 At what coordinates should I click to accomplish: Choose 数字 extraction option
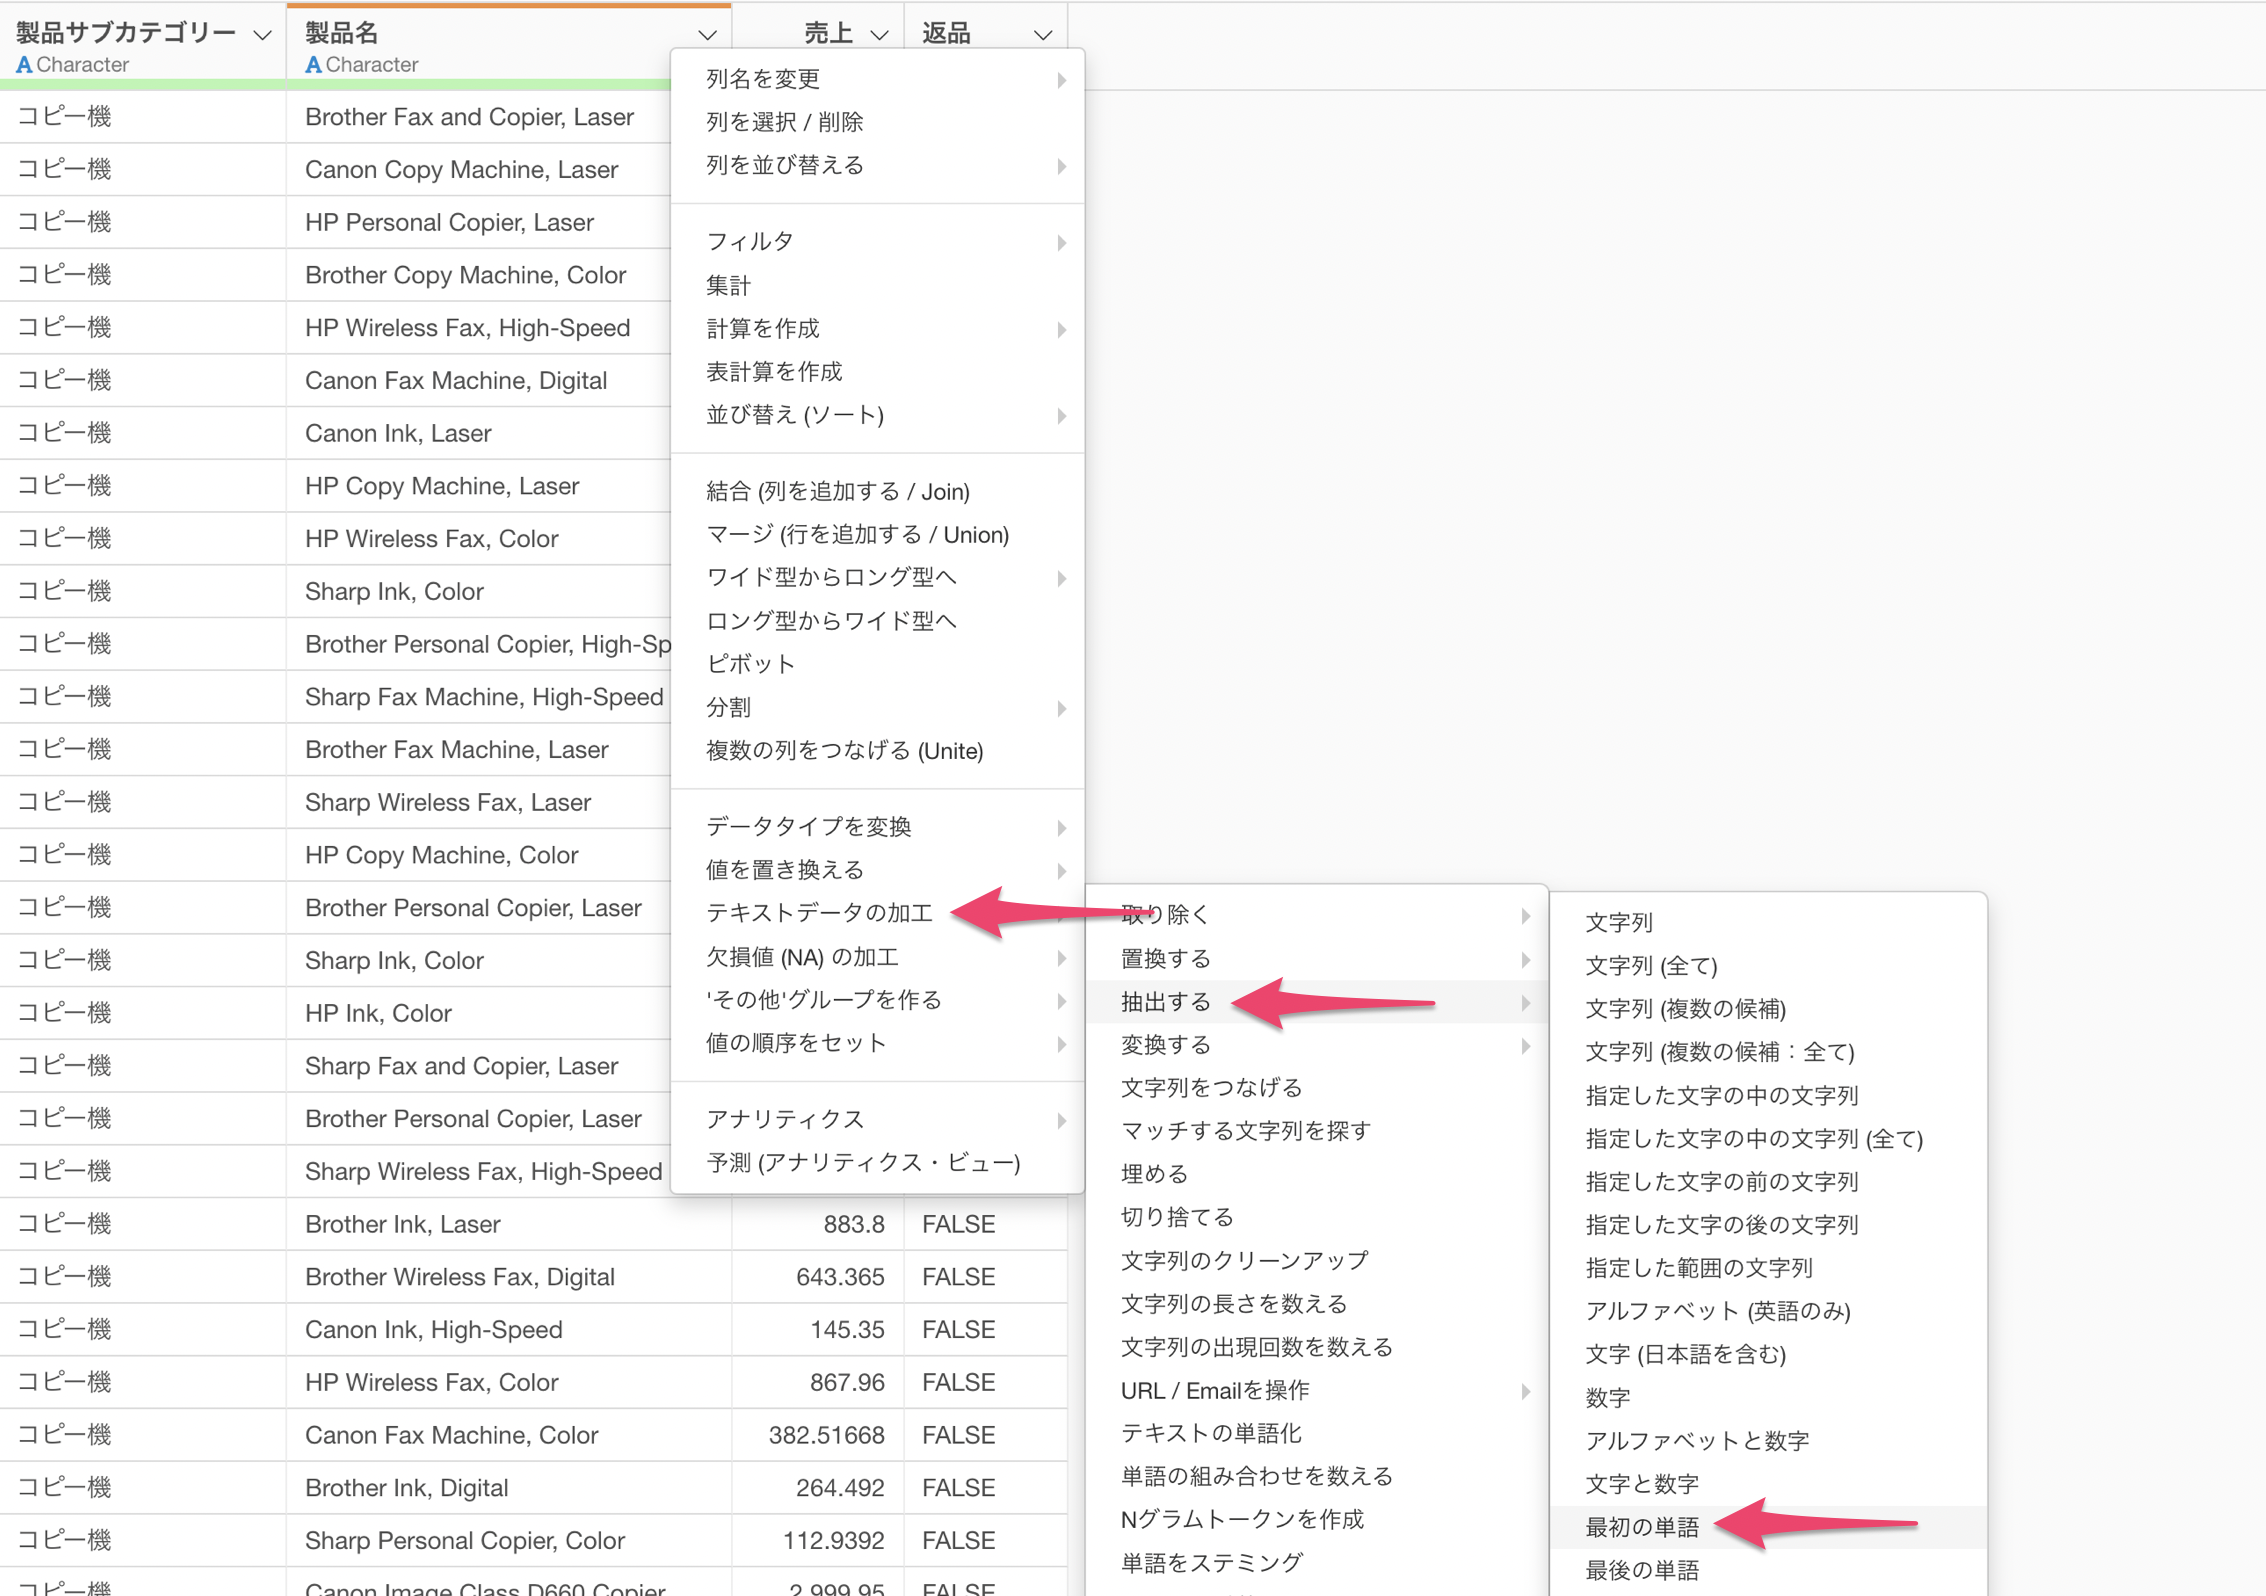tap(1768, 1398)
